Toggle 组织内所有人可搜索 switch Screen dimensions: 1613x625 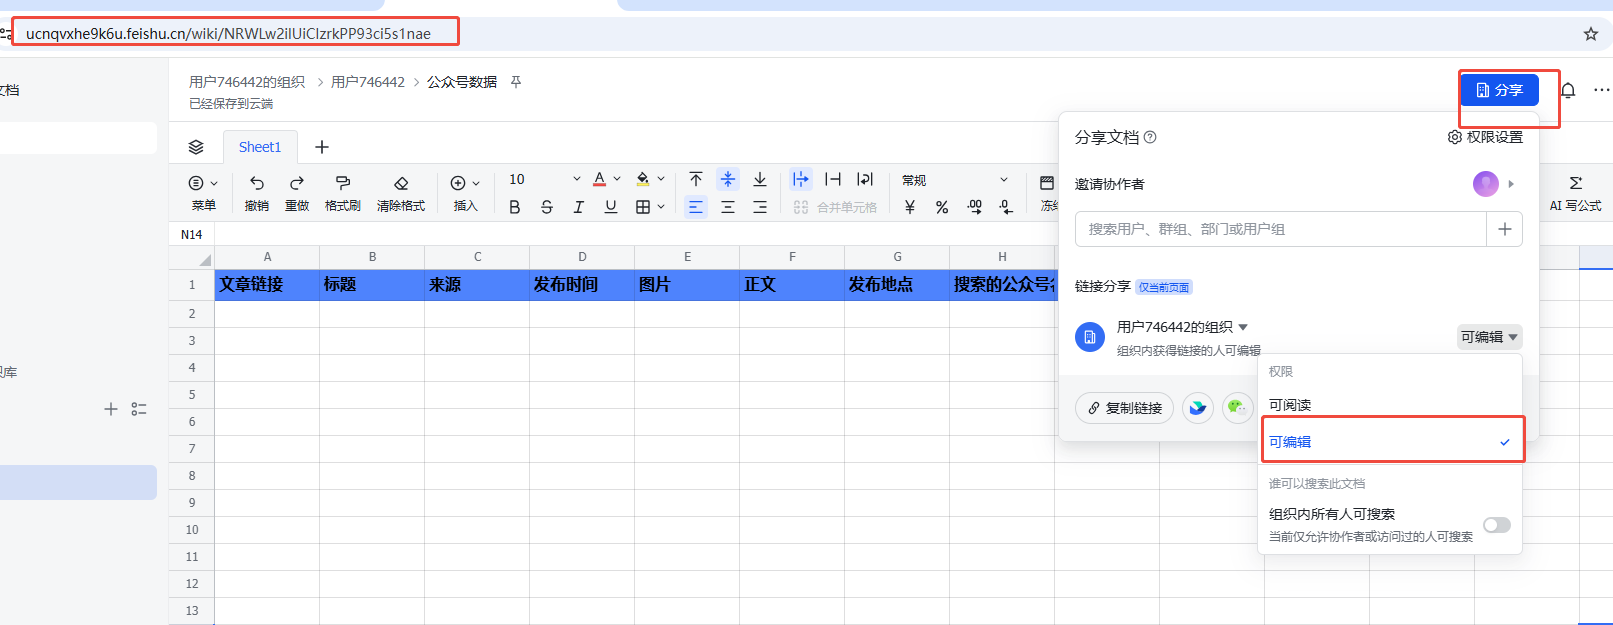click(1497, 525)
